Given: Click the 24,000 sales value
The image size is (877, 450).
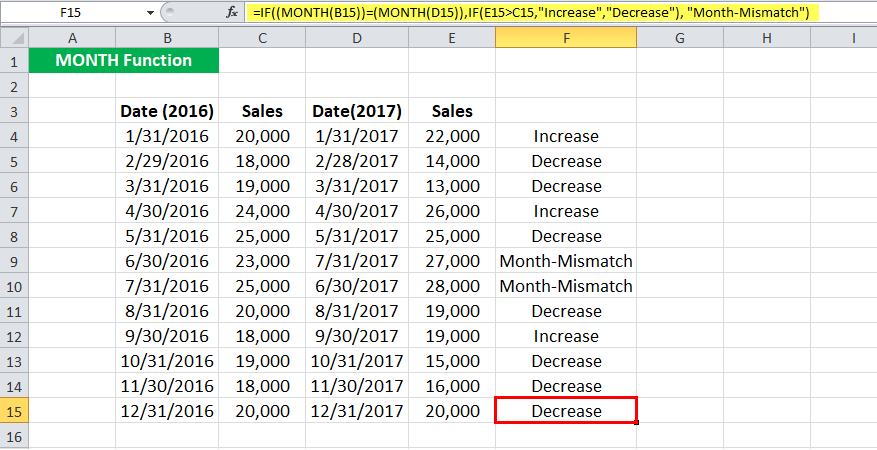Looking at the screenshot, I should 262,211.
